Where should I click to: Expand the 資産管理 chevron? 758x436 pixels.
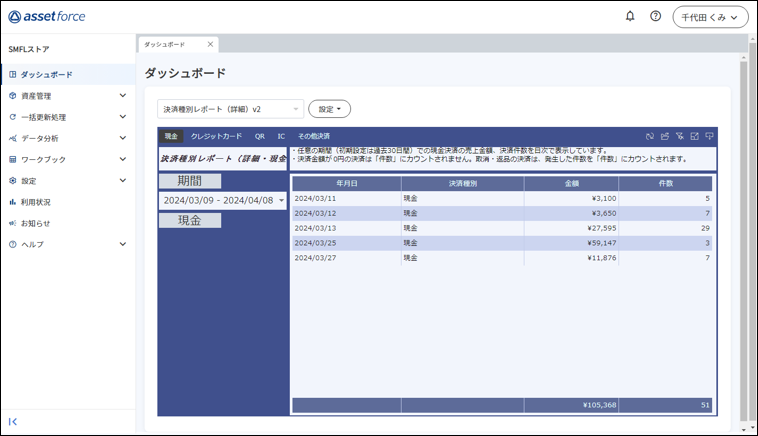pyautogui.click(x=123, y=96)
